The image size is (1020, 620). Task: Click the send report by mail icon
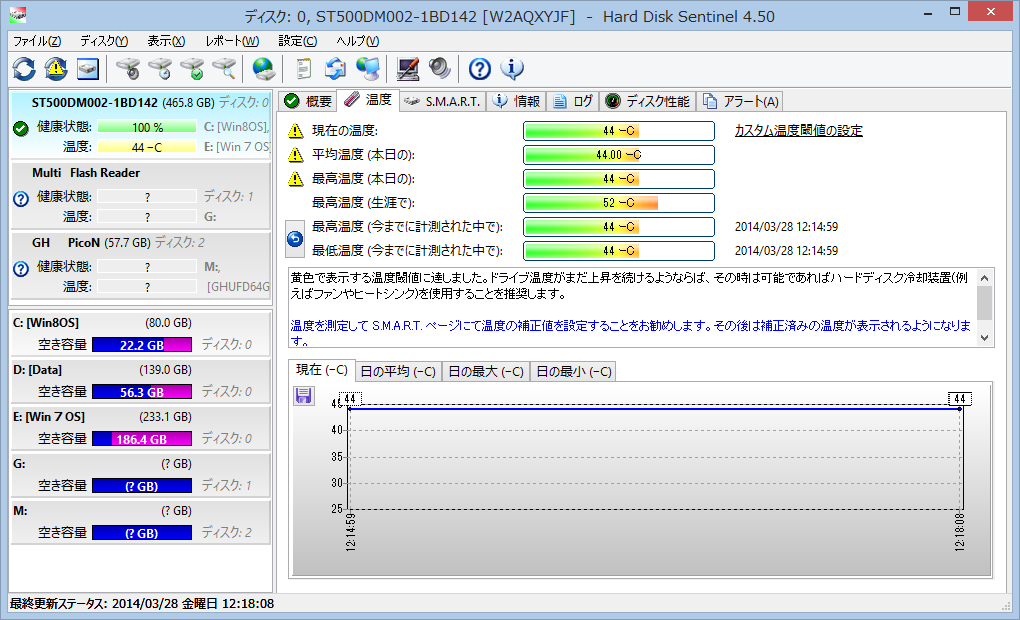tap(336, 68)
